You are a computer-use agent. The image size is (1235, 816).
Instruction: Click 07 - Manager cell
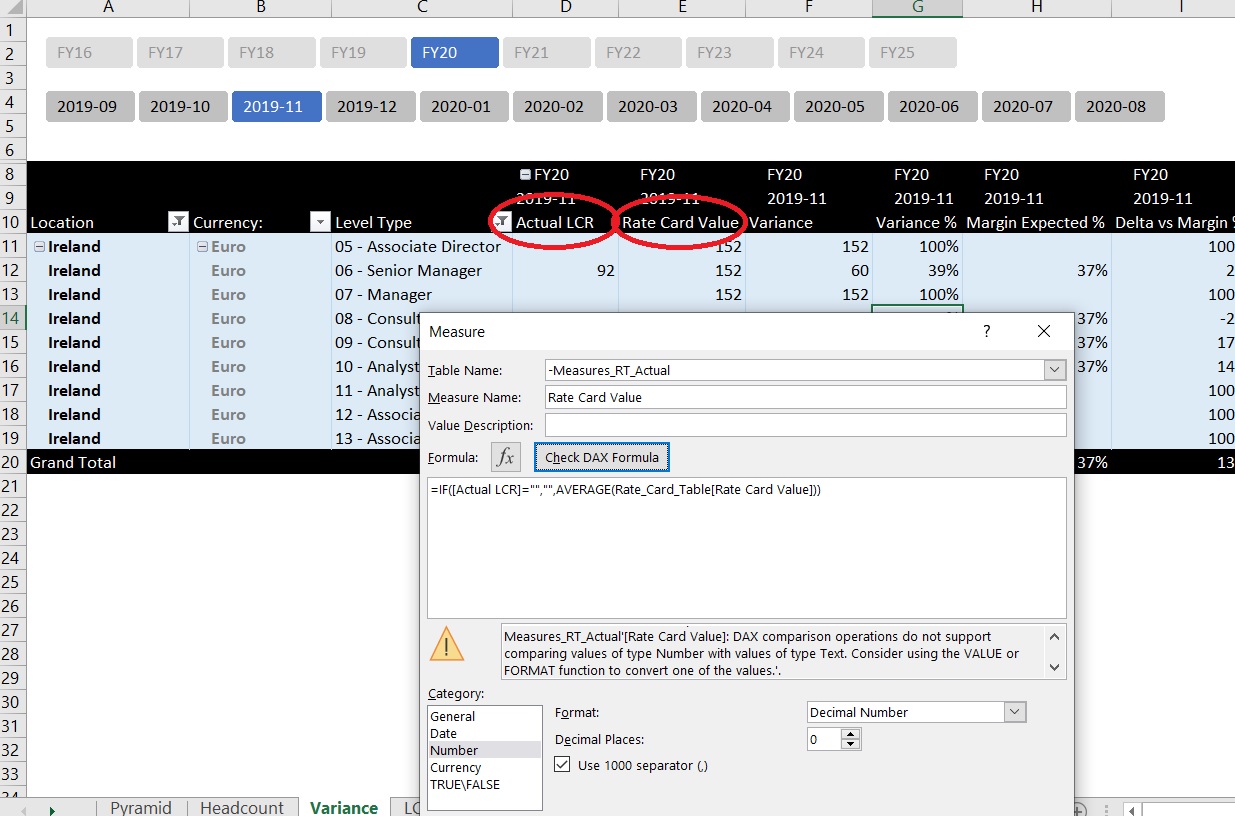(x=421, y=294)
